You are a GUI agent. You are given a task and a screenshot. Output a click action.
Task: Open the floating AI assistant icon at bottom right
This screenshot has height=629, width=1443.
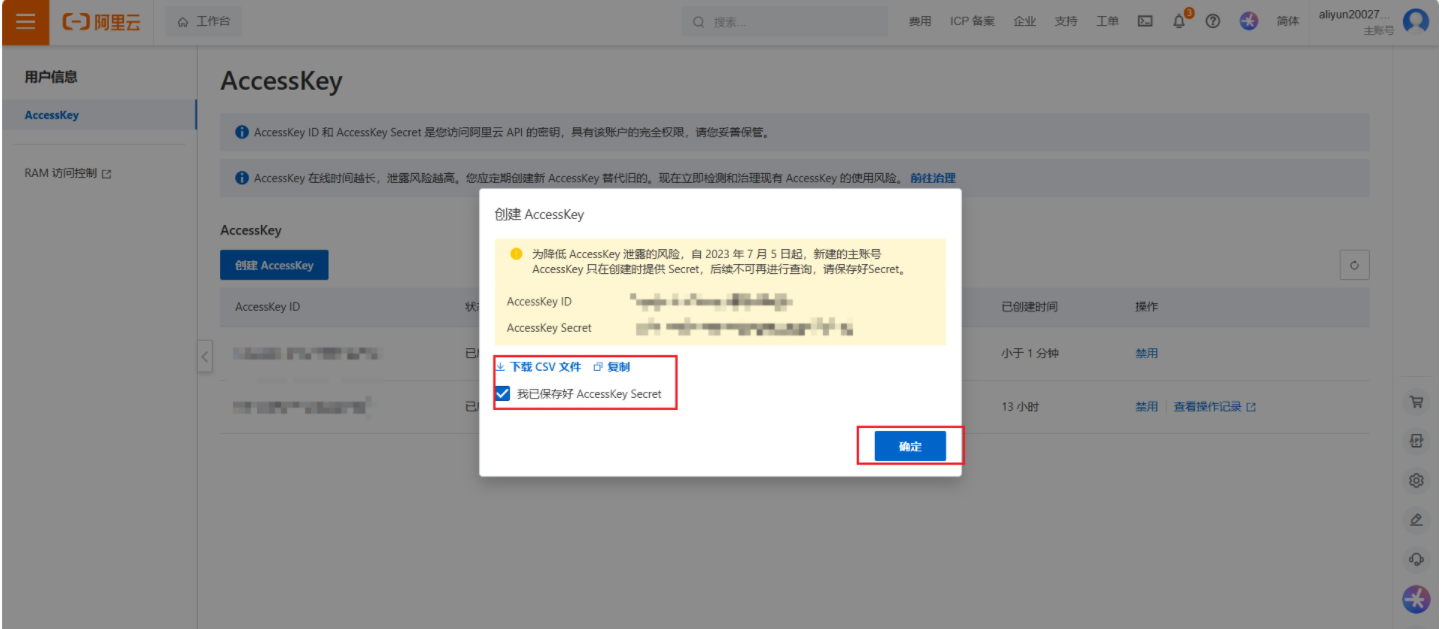point(1416,598)
